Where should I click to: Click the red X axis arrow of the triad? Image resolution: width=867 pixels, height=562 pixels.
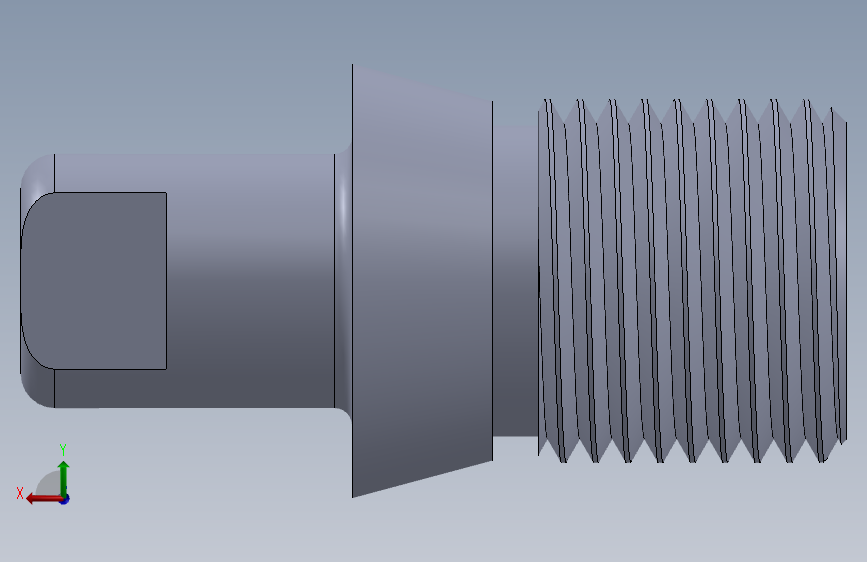[44, 499]
